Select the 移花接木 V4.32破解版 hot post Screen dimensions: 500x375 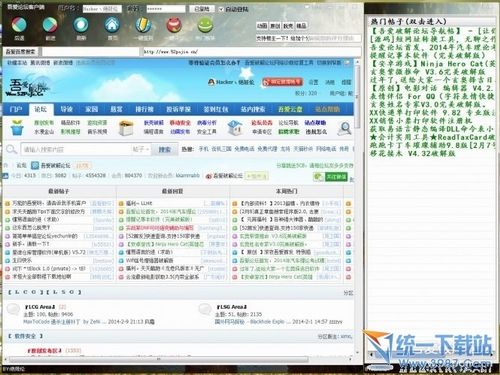(412, 153)
